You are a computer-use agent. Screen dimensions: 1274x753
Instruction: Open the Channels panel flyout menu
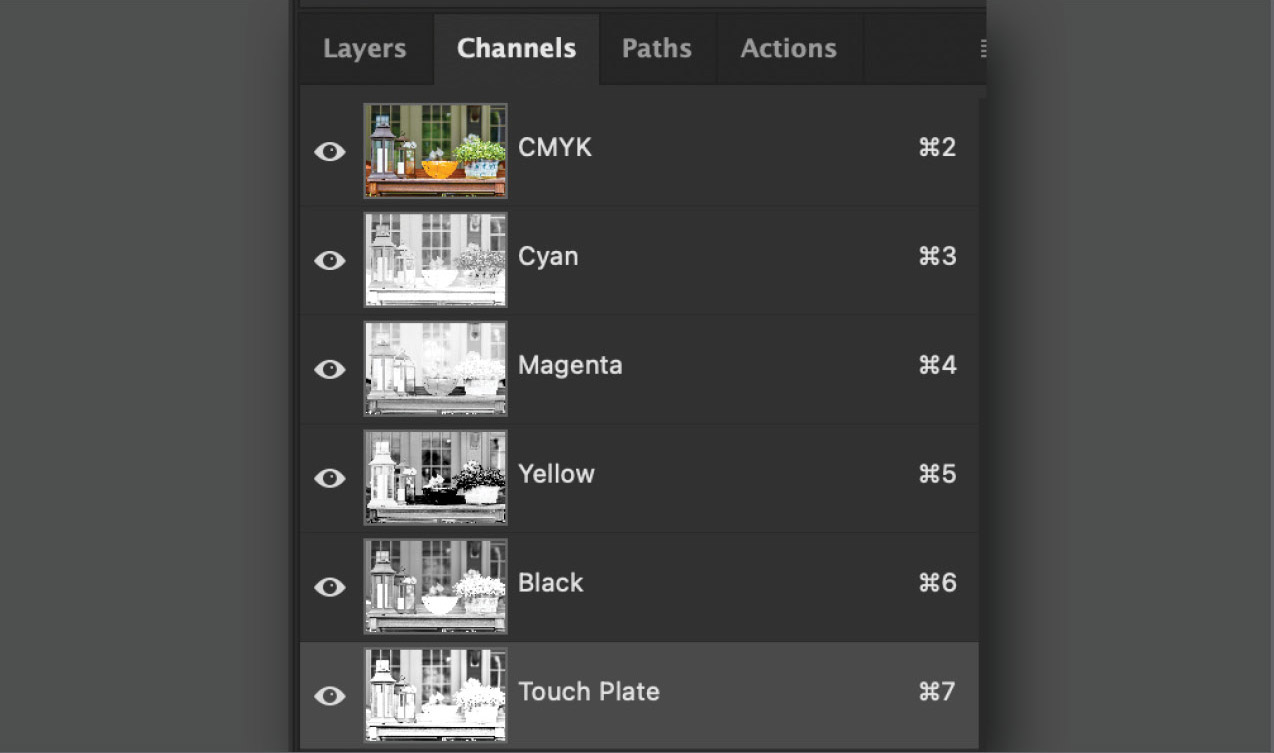click(982, 49)
